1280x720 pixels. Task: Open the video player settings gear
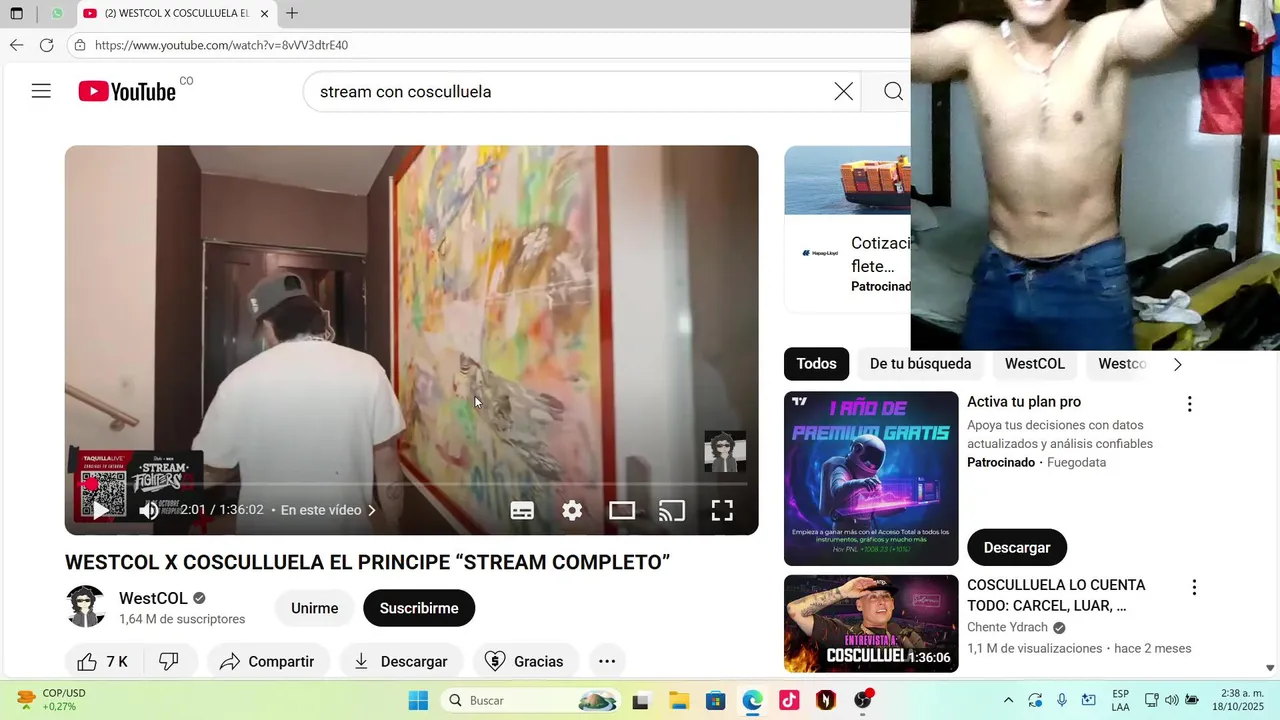[572, 510]
